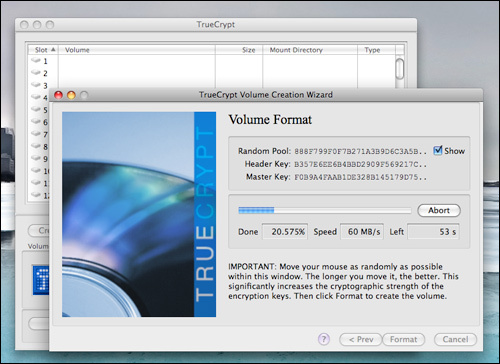Click the Volume column header in TrueCrypt window
Viewport: 500px width, 364px height.
tap(137, 50)
